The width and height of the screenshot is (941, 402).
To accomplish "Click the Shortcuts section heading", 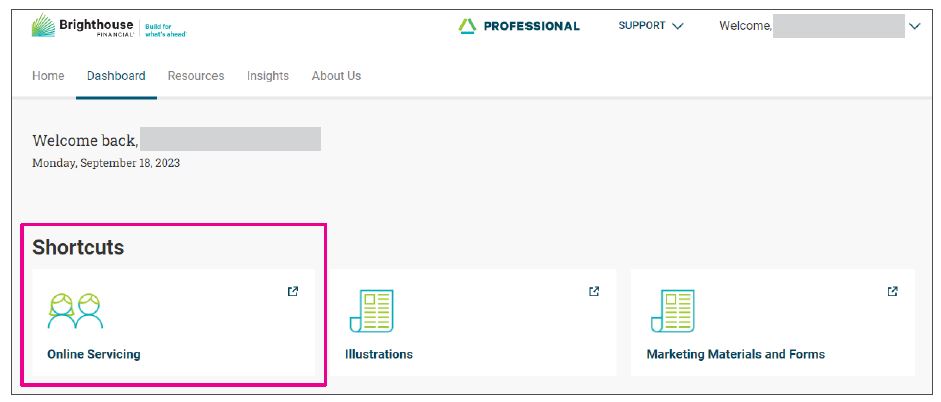I will tap(78, 247).
